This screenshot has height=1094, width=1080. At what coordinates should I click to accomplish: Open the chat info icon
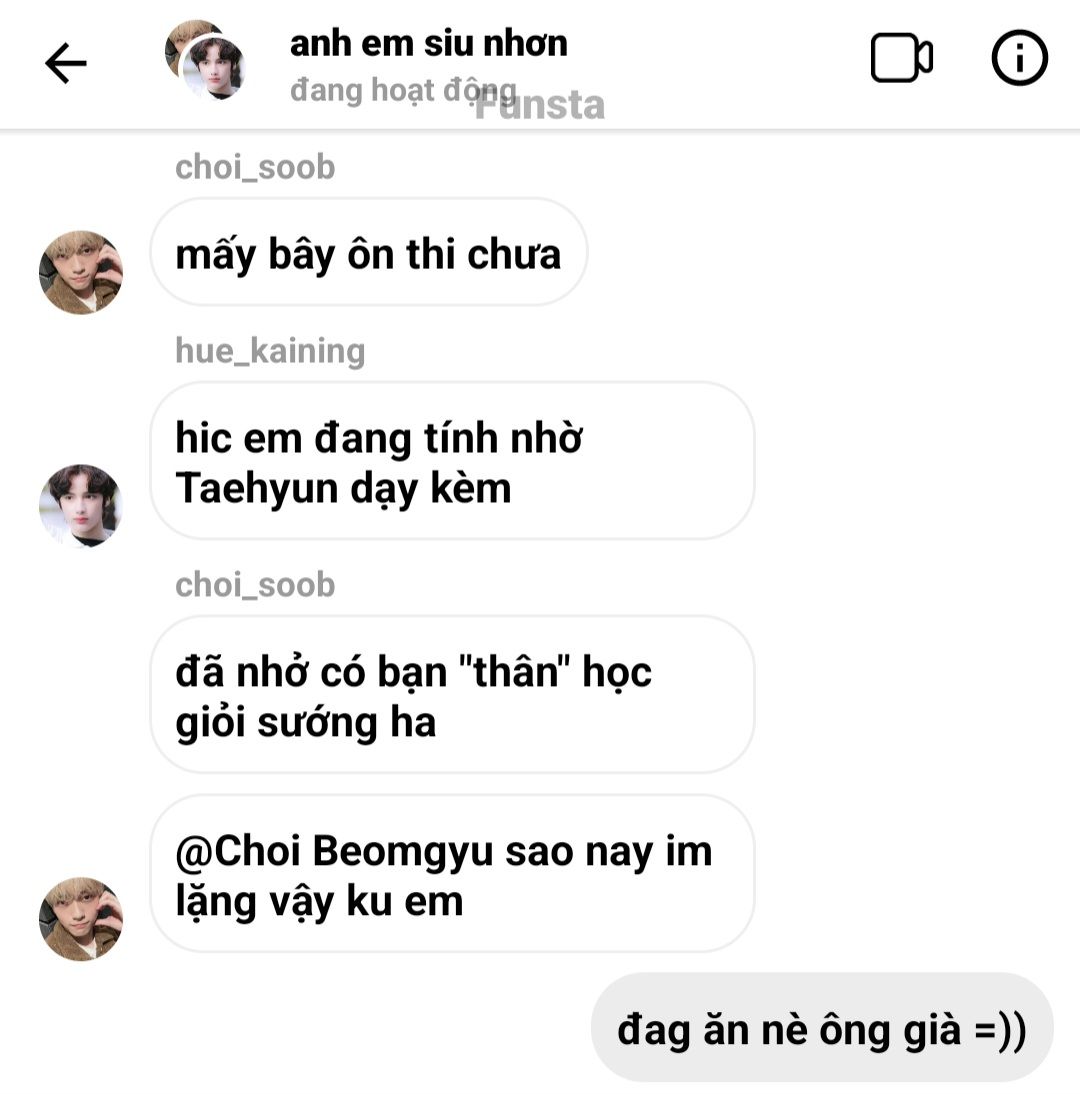[x=1019, y=58]
